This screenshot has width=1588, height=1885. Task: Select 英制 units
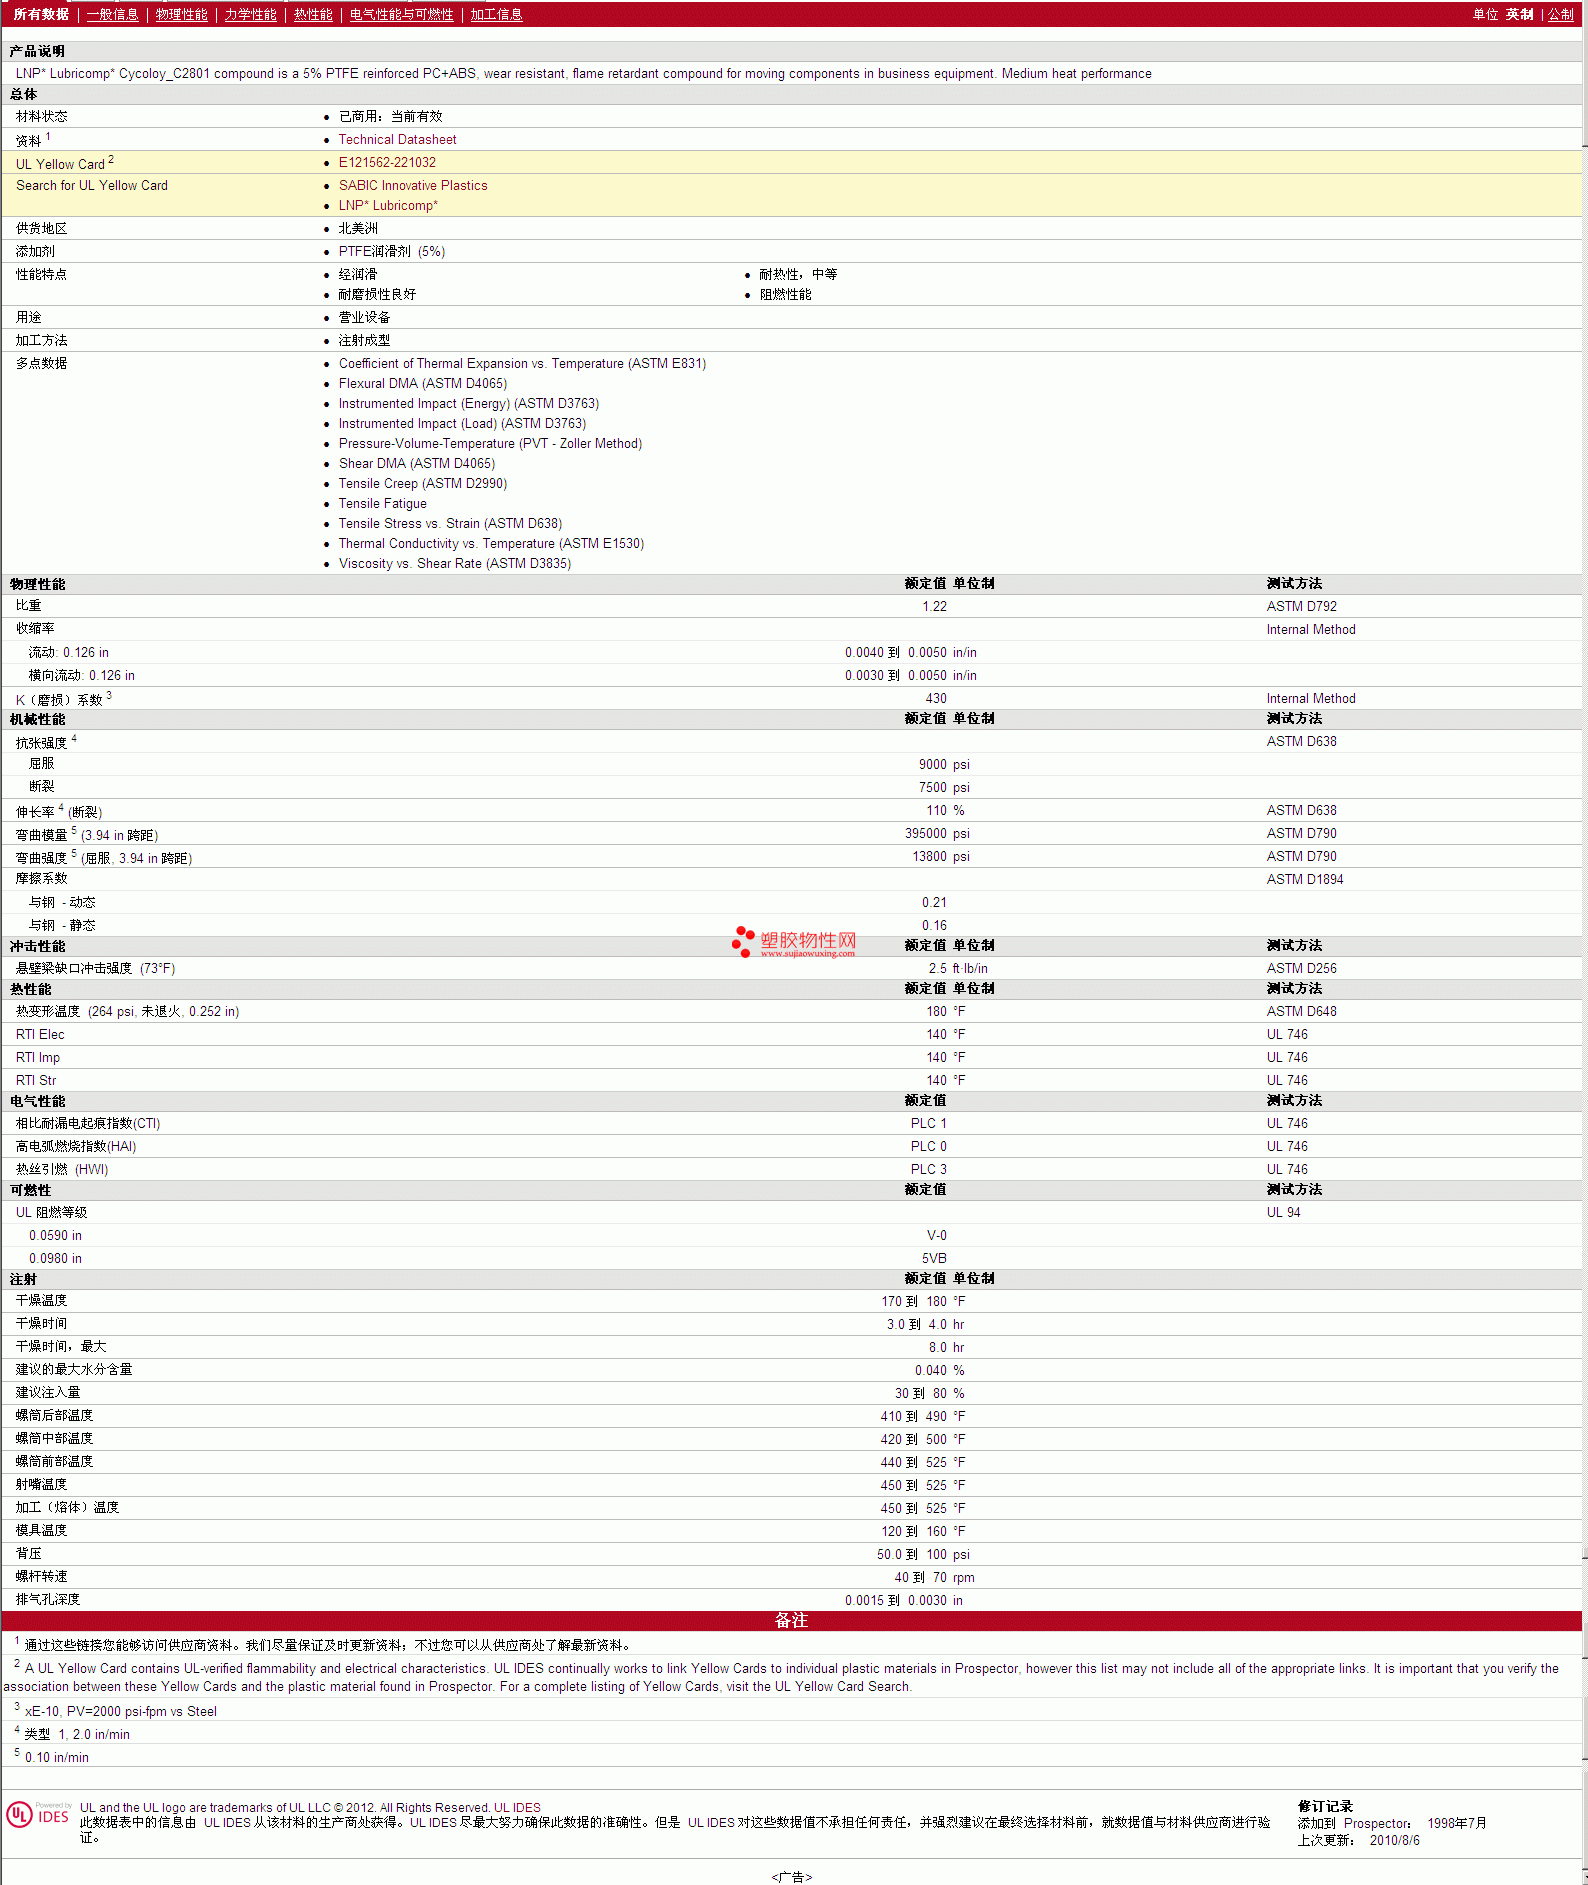coord(1519,14)
